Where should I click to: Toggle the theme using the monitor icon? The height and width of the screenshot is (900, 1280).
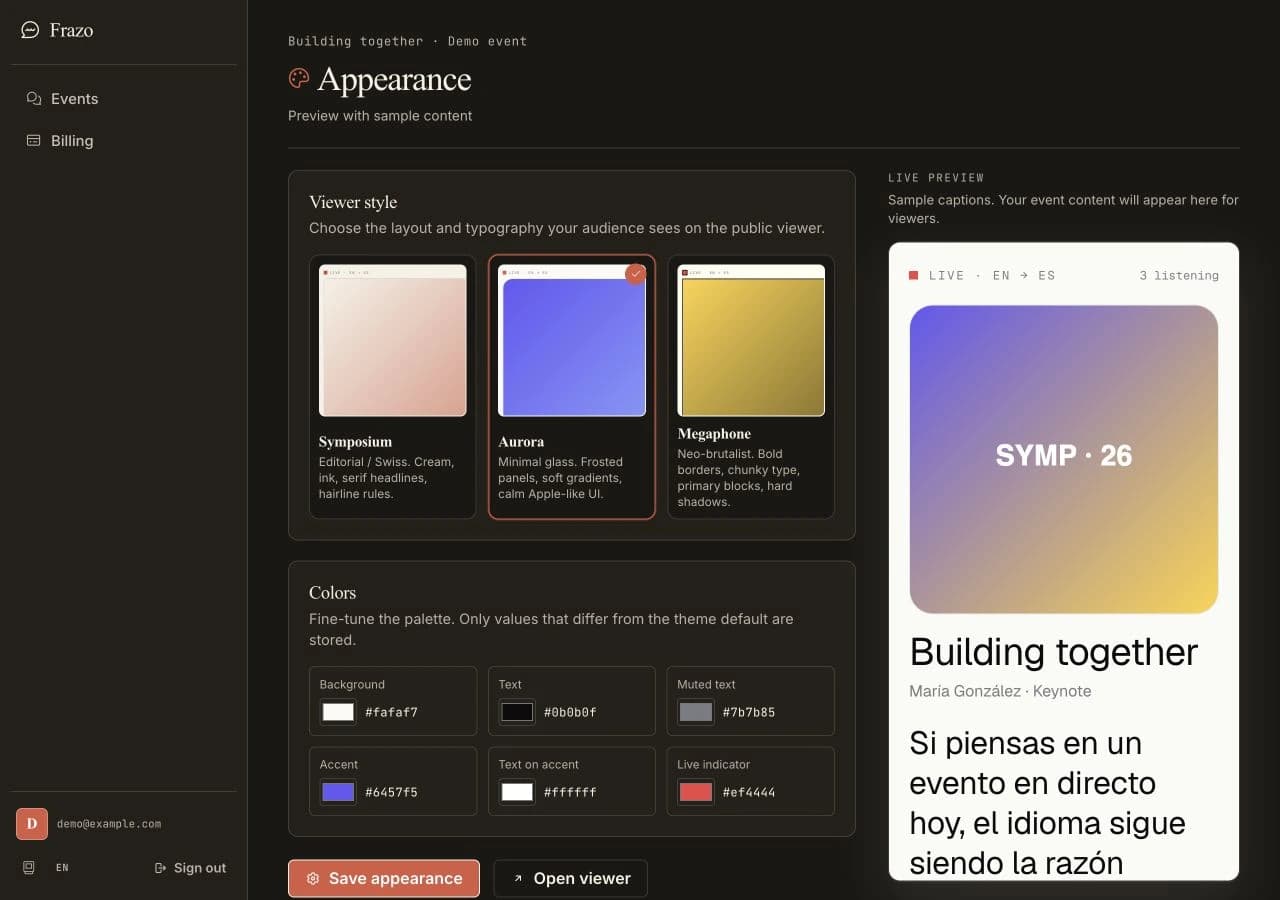click(x=29, y=867)
